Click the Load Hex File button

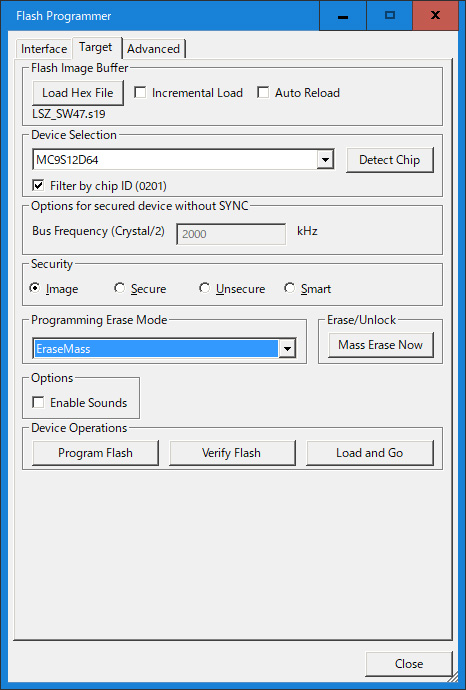(78, 92)
